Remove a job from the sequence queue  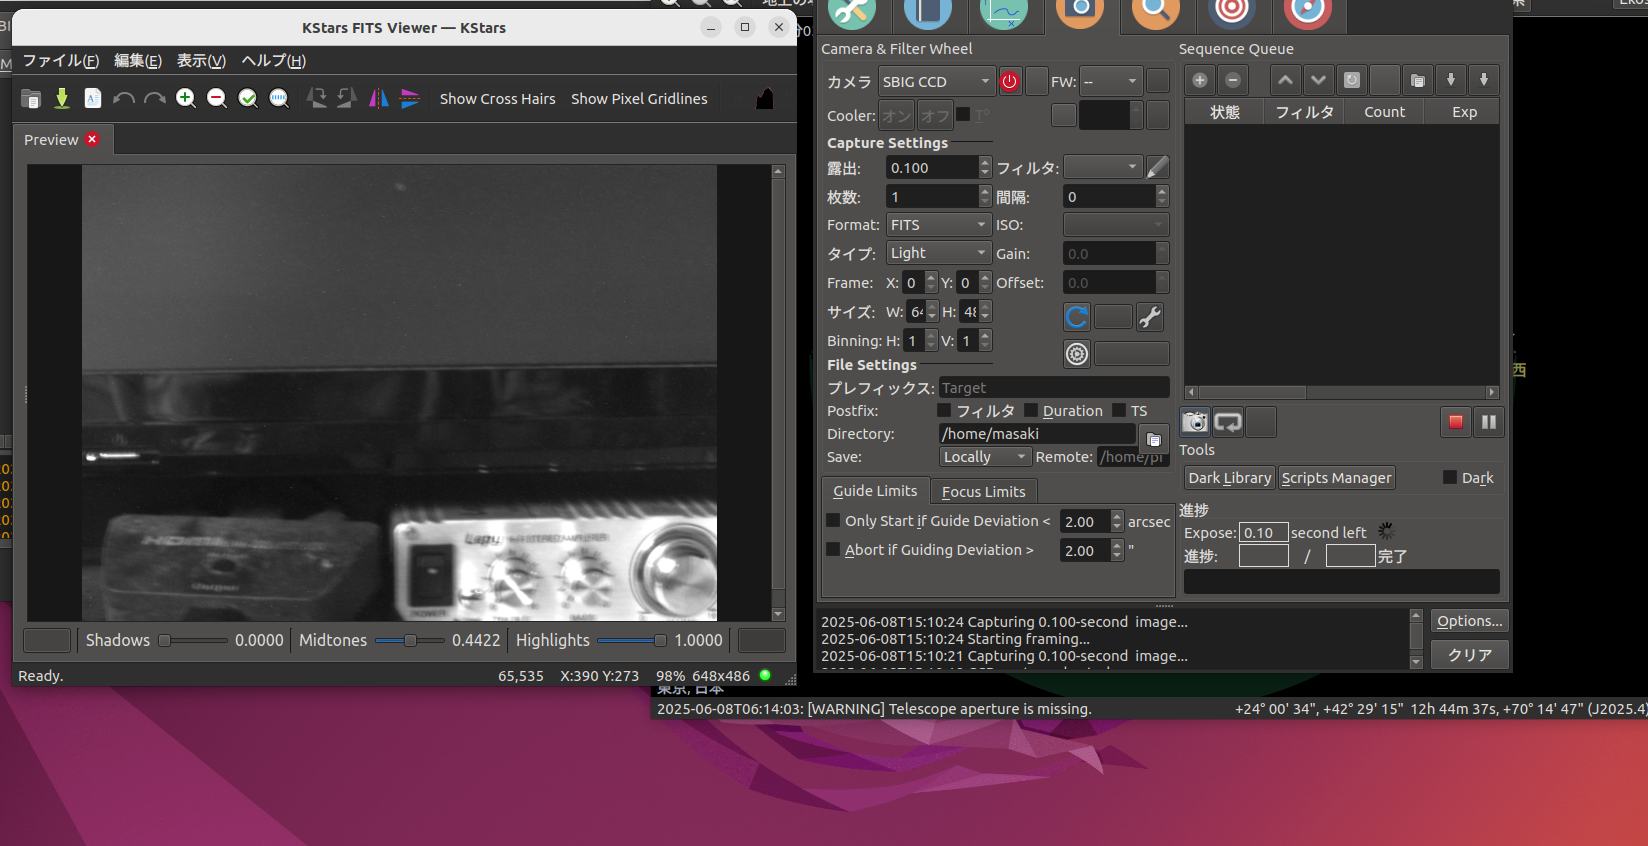tap(1233, 80)
